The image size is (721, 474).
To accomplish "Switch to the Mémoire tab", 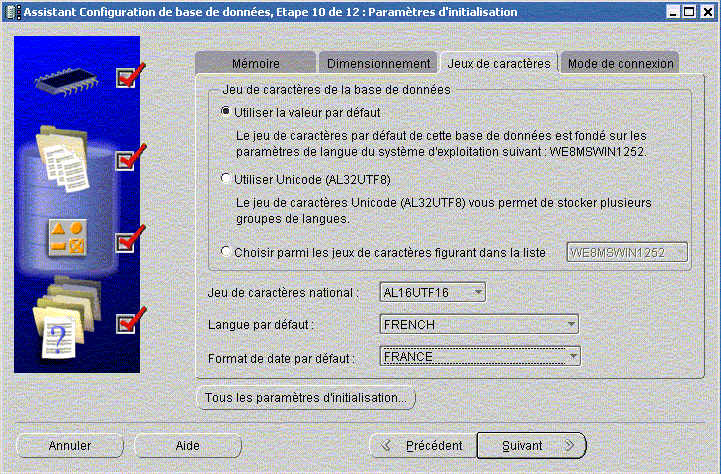I will pyautogui.click(x=255, y=63).
